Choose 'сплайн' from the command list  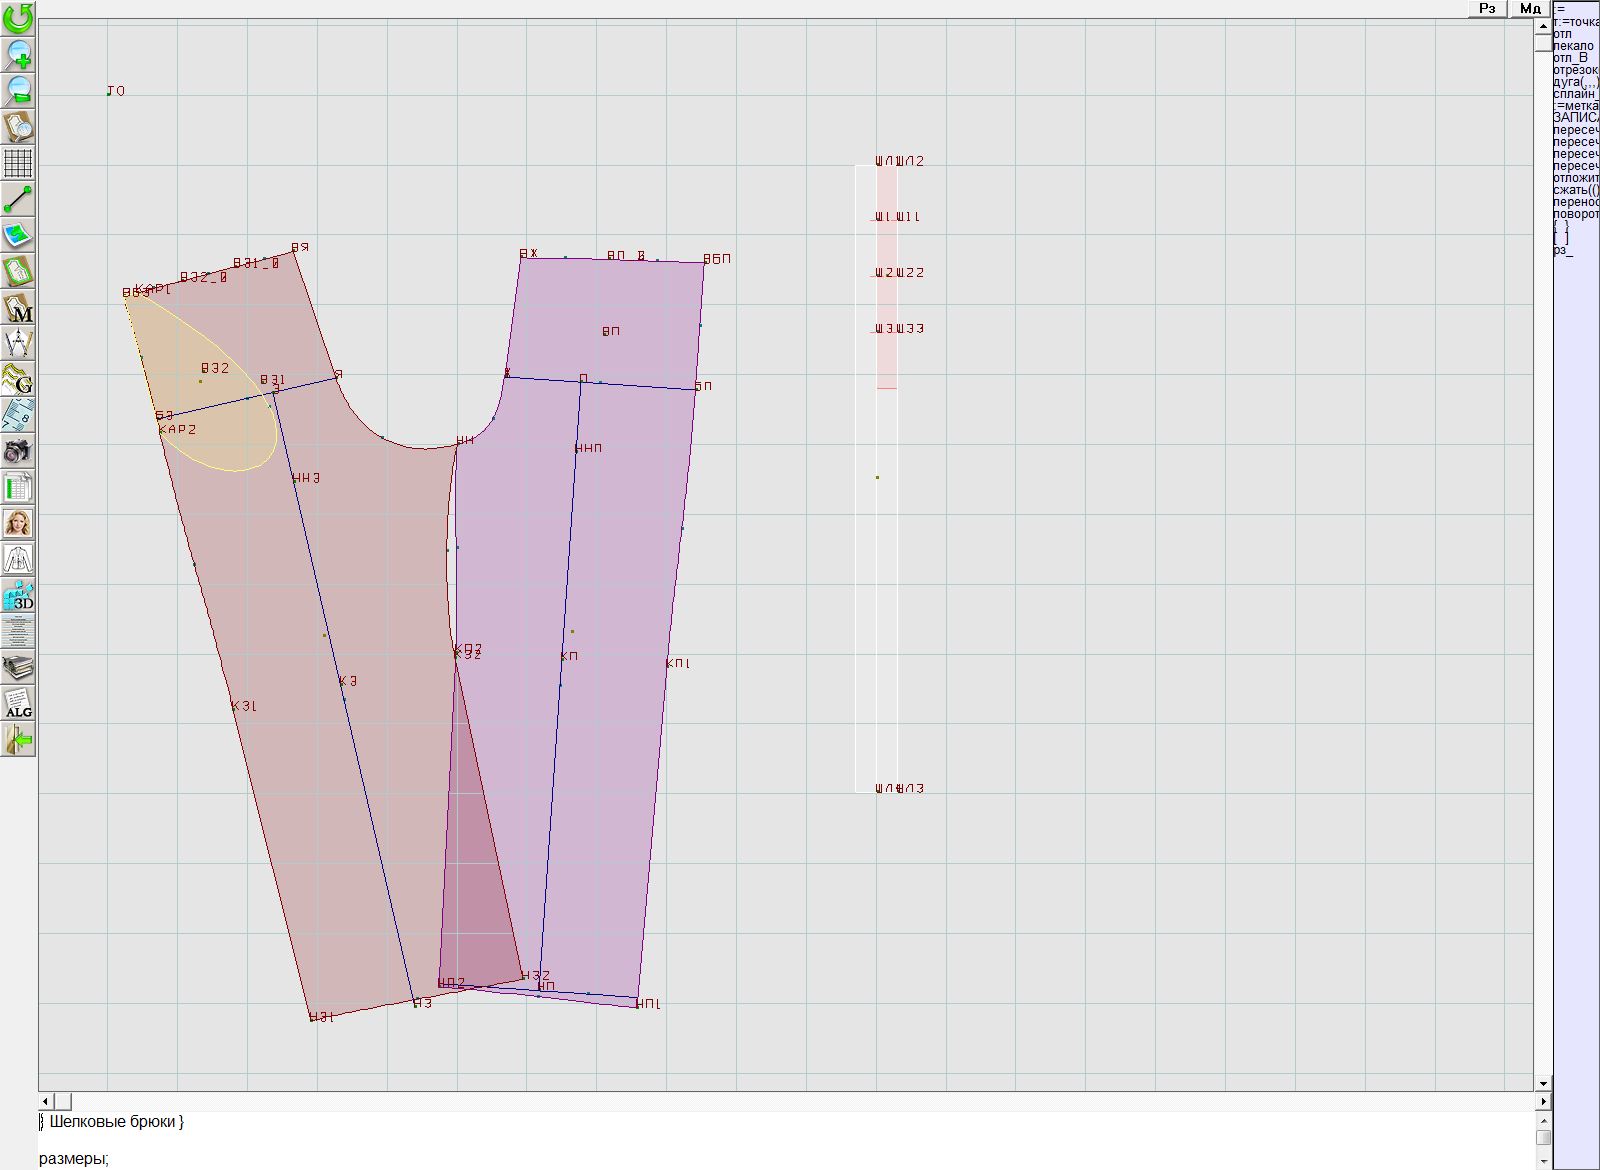(x=1575, y=94)
